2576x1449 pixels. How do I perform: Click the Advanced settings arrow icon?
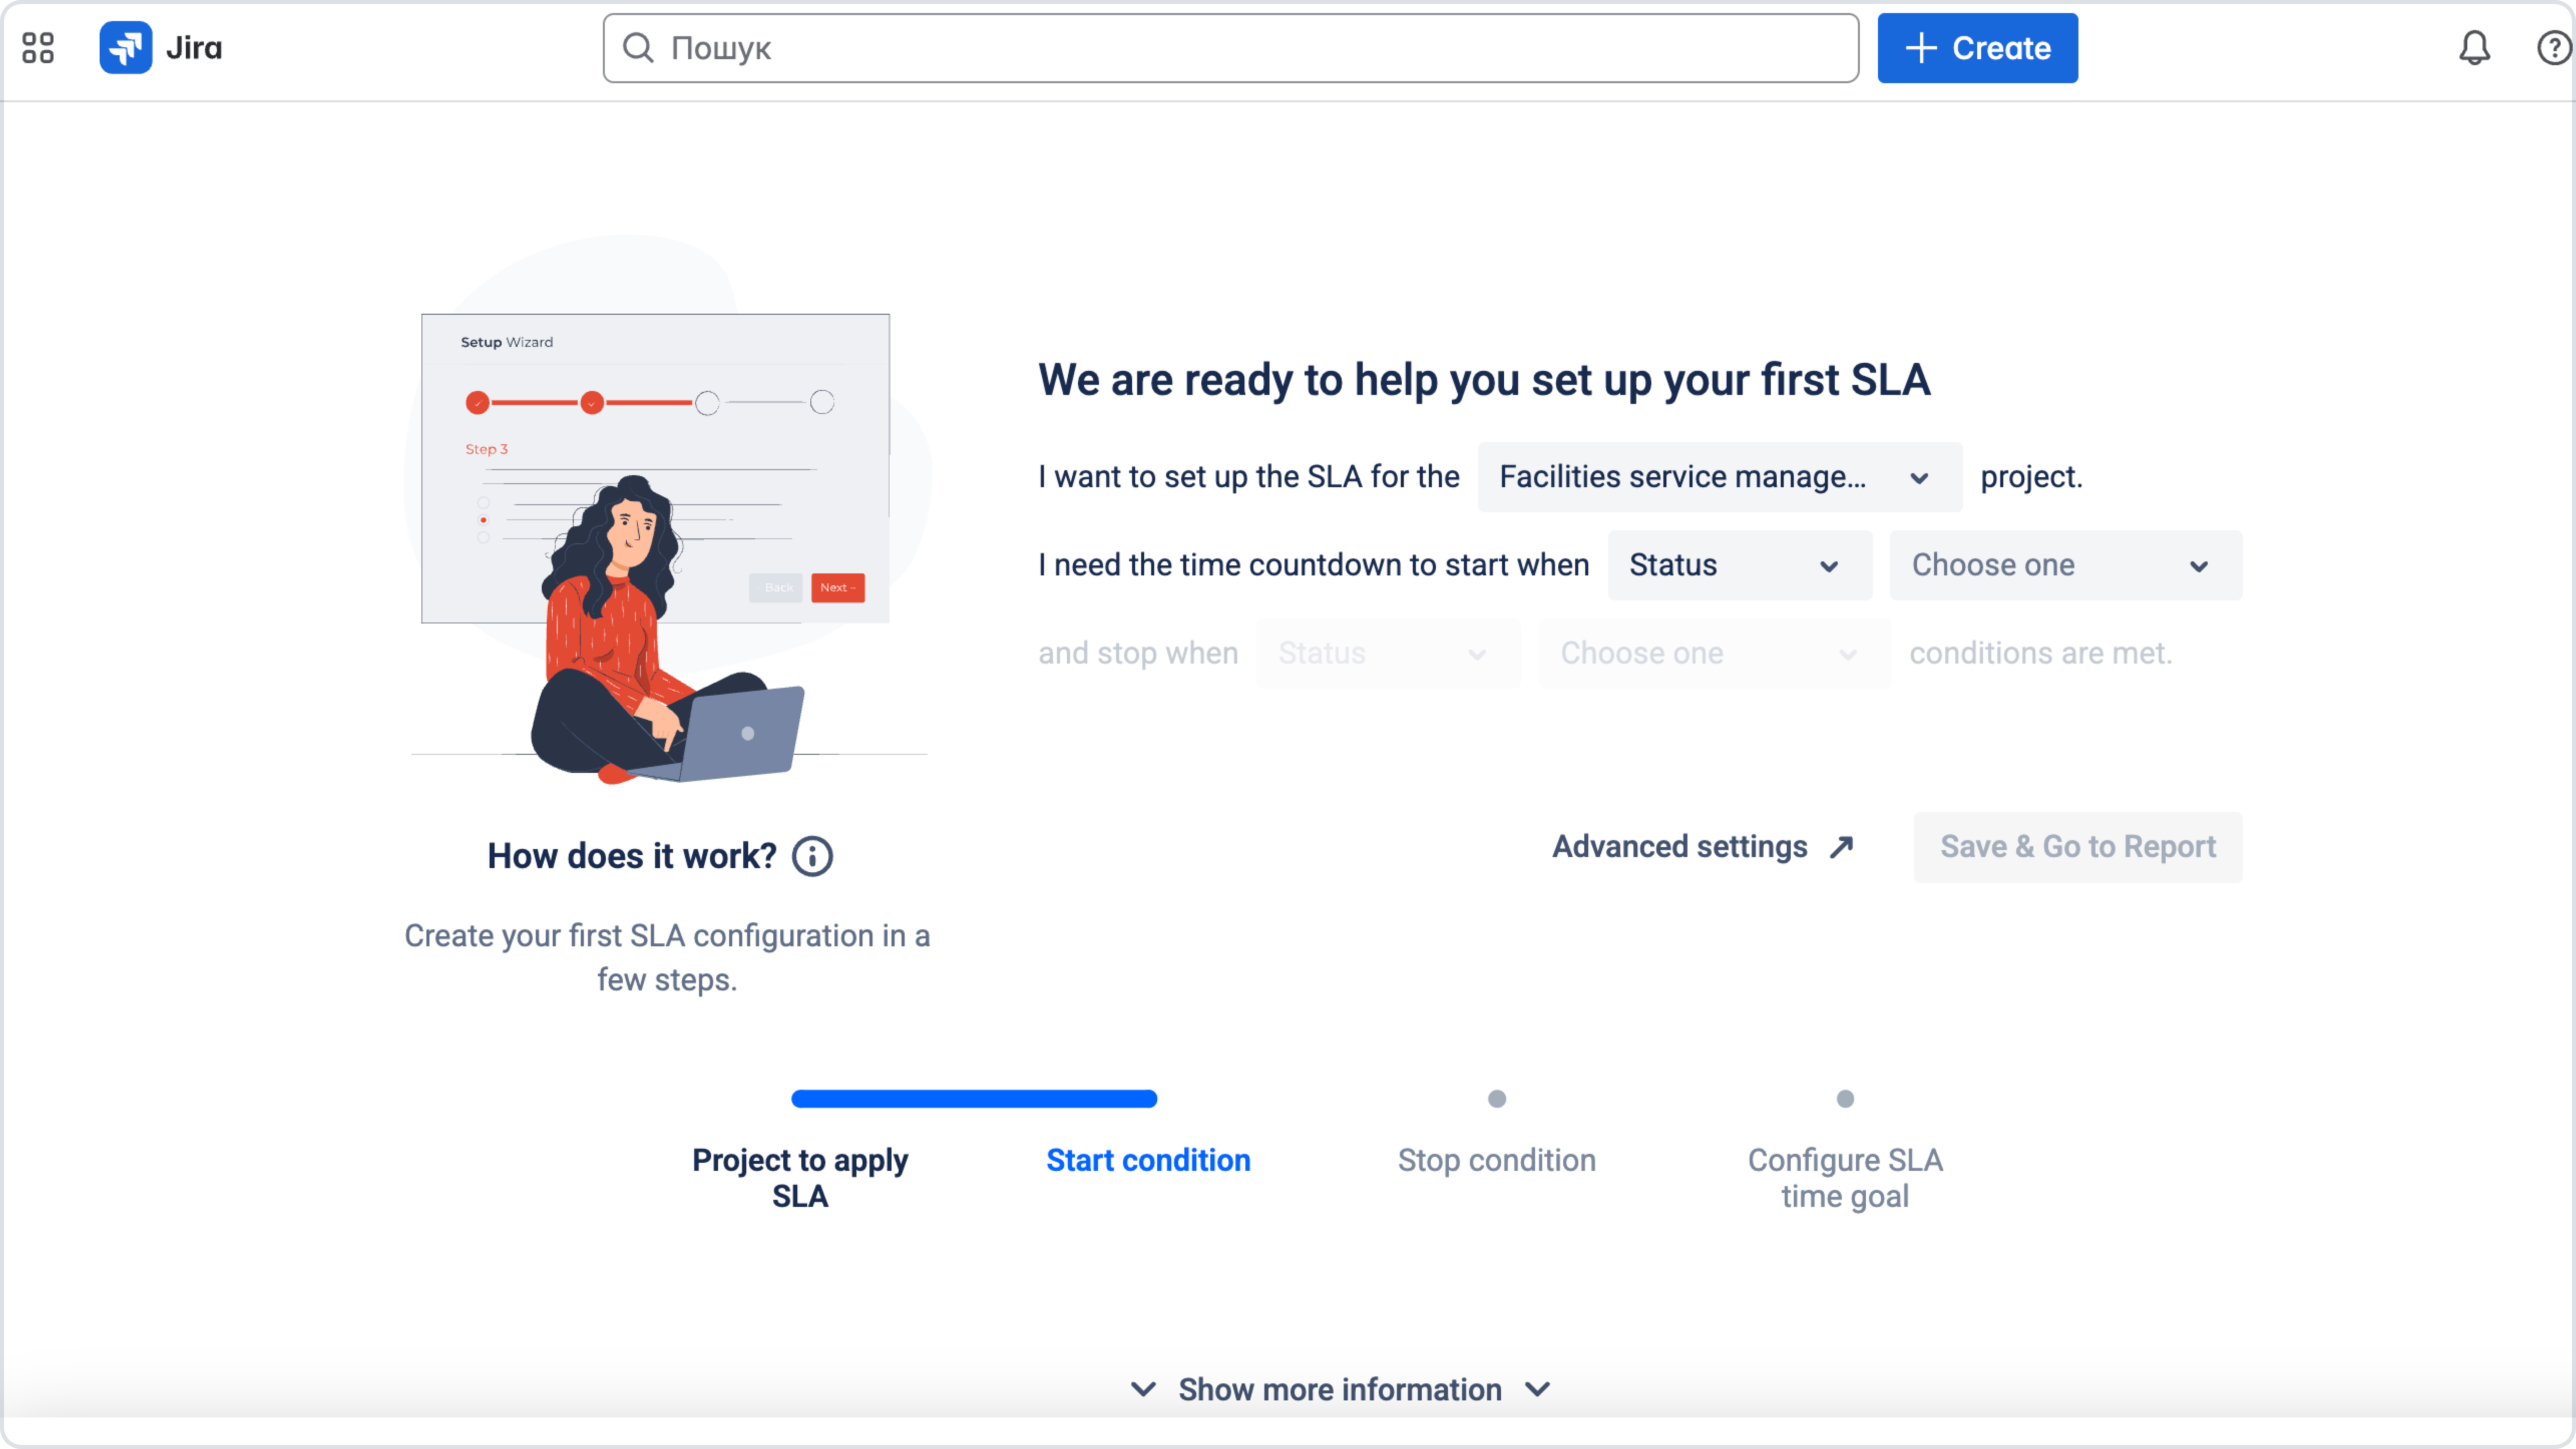1841,847
